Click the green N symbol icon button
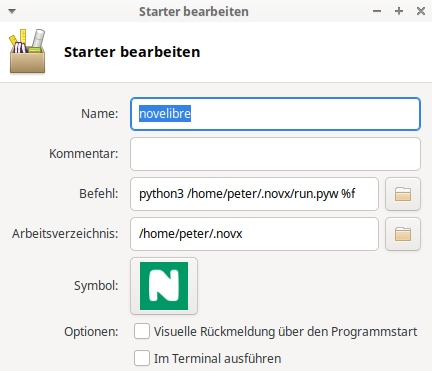432x371 pixels. pos(164,286)
